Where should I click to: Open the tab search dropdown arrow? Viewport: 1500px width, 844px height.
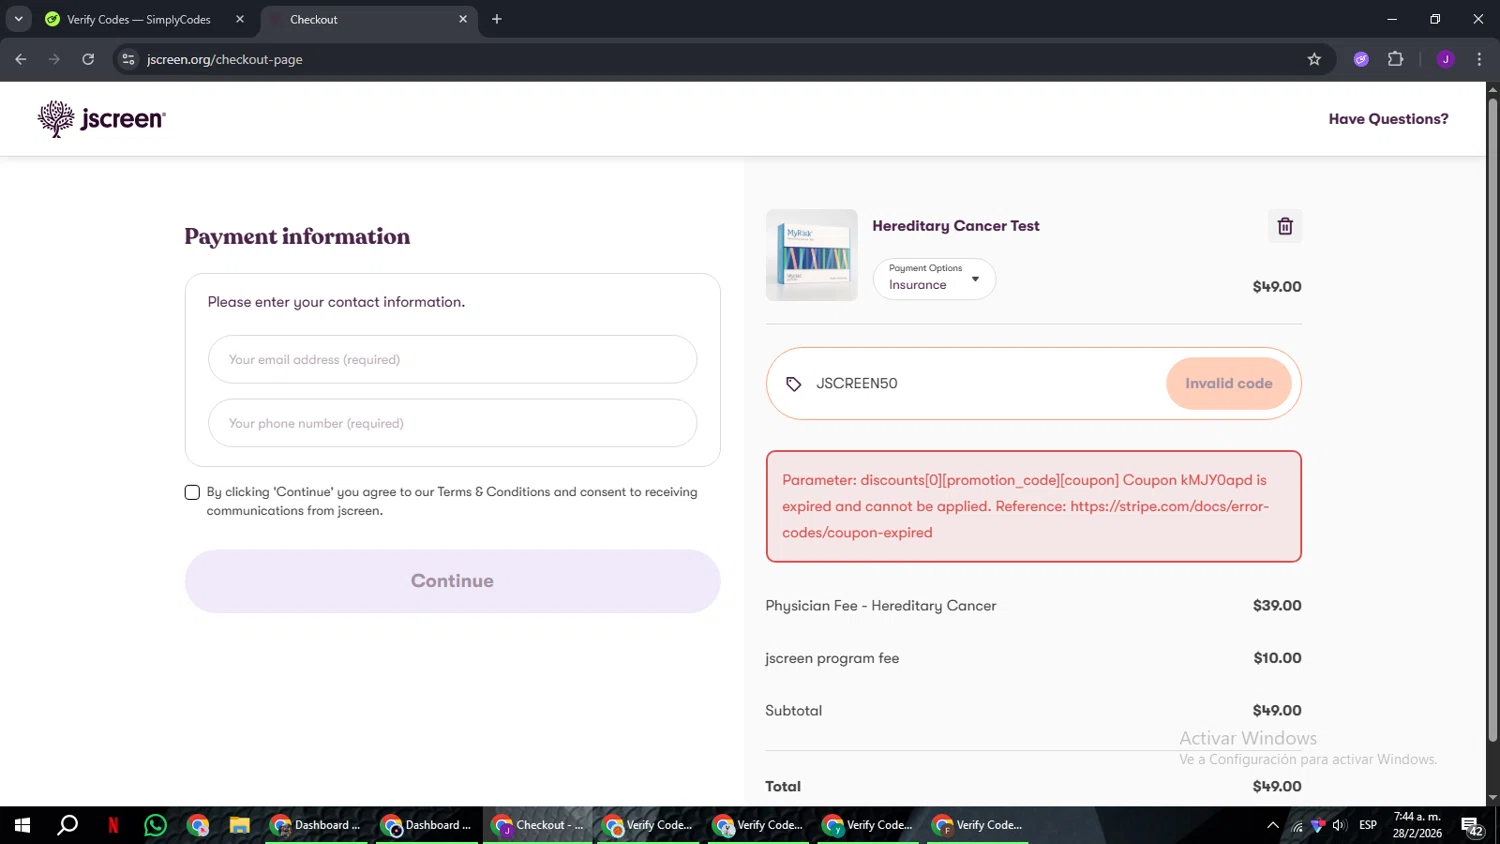click(18, 19)
